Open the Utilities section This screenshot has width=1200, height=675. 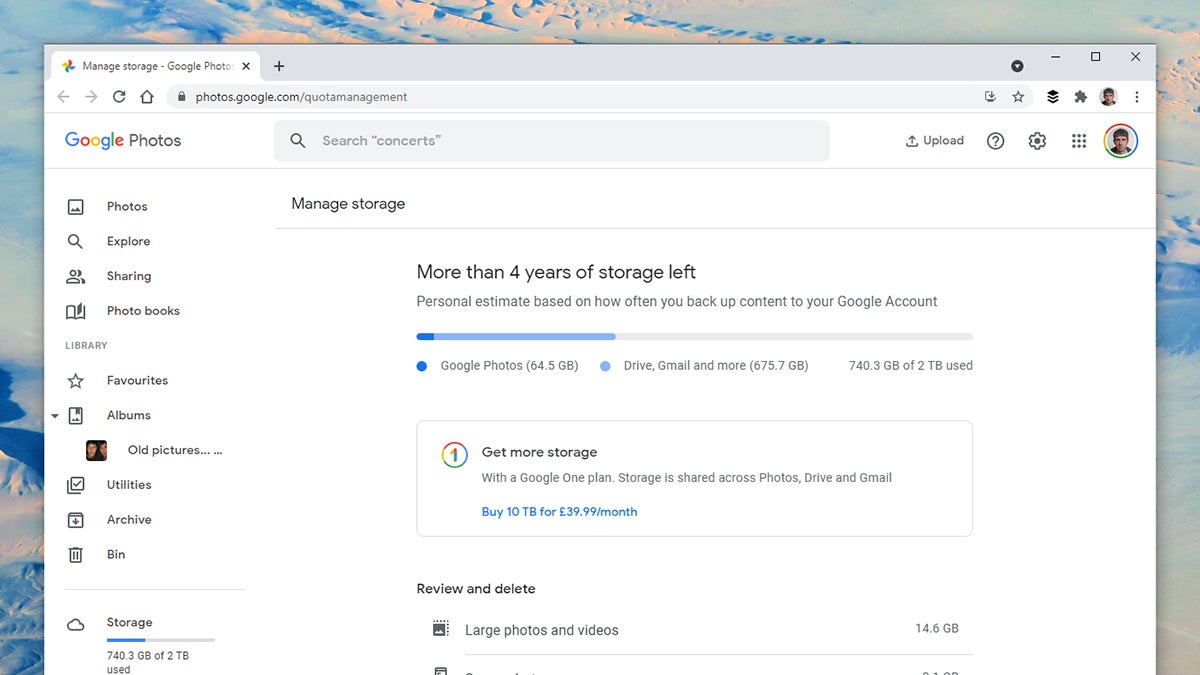(x=130, y=484)
